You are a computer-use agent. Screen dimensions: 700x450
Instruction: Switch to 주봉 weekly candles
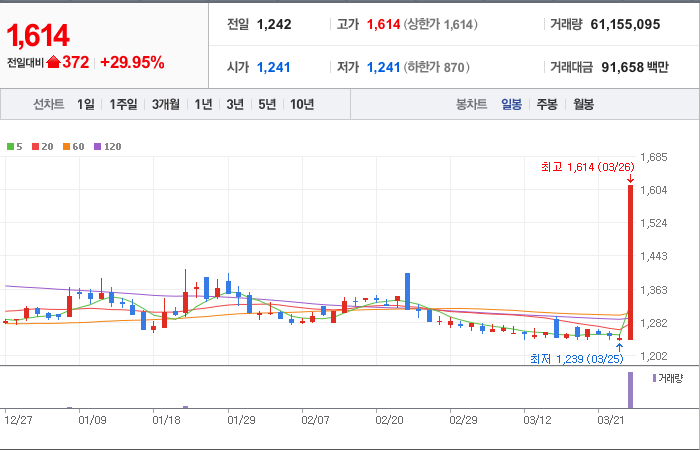coord(547,104)
